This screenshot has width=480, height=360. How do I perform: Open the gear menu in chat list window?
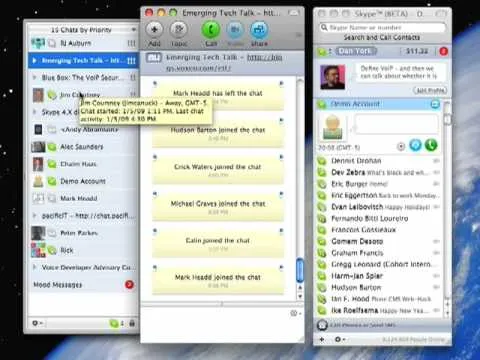coord(37,323)
